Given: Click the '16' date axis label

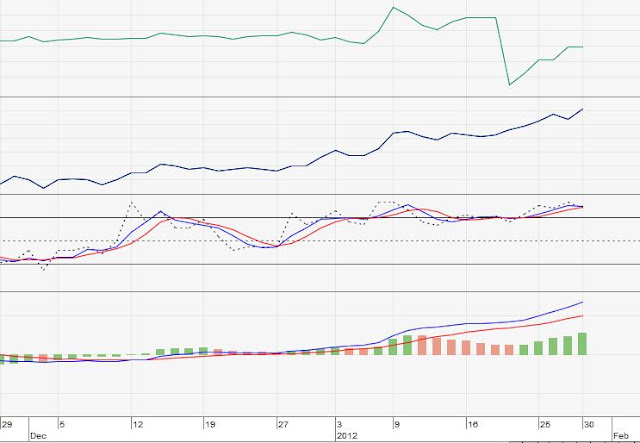Looking at the screenshot, I should (x=473, y=425).
